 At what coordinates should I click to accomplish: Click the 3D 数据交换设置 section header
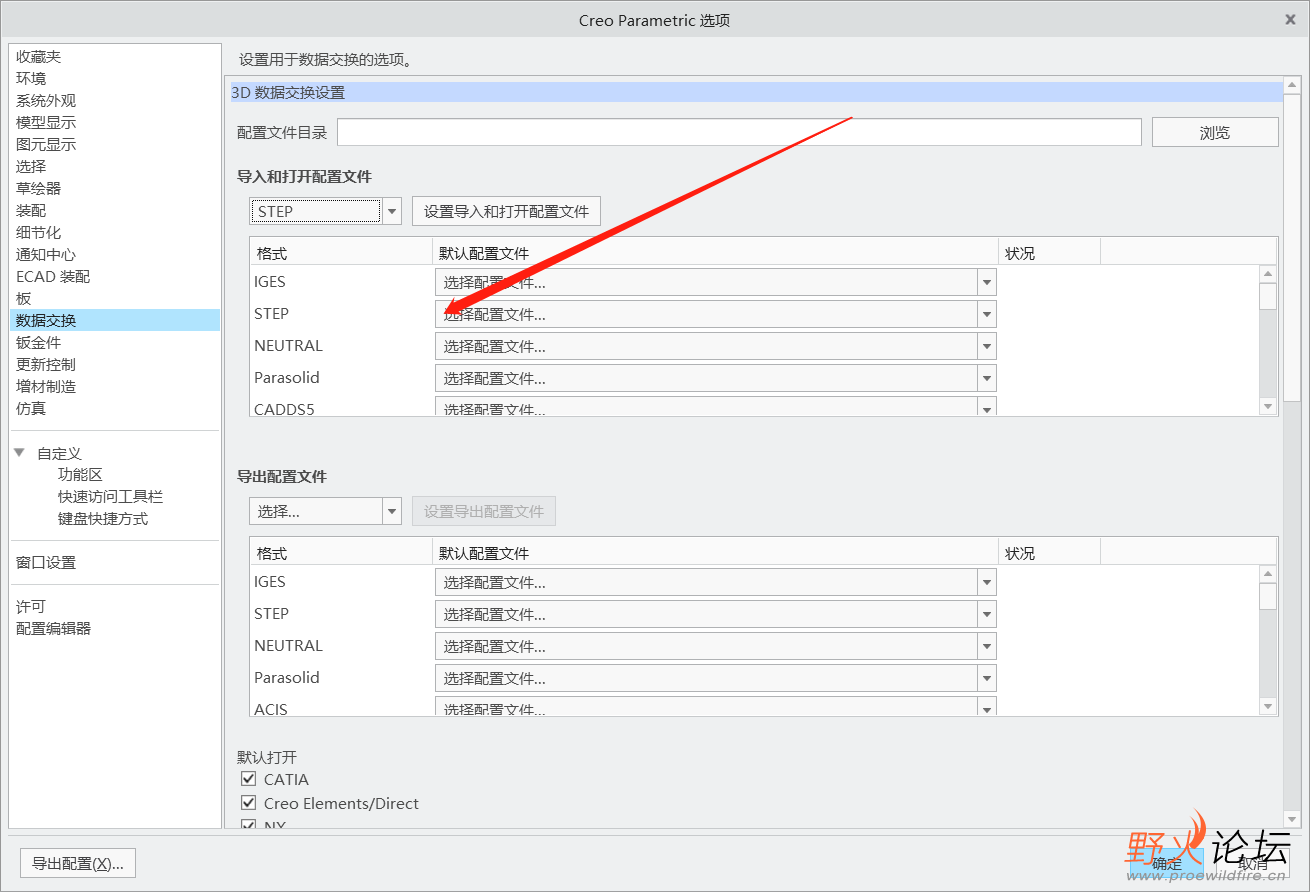tap(756, 92)
